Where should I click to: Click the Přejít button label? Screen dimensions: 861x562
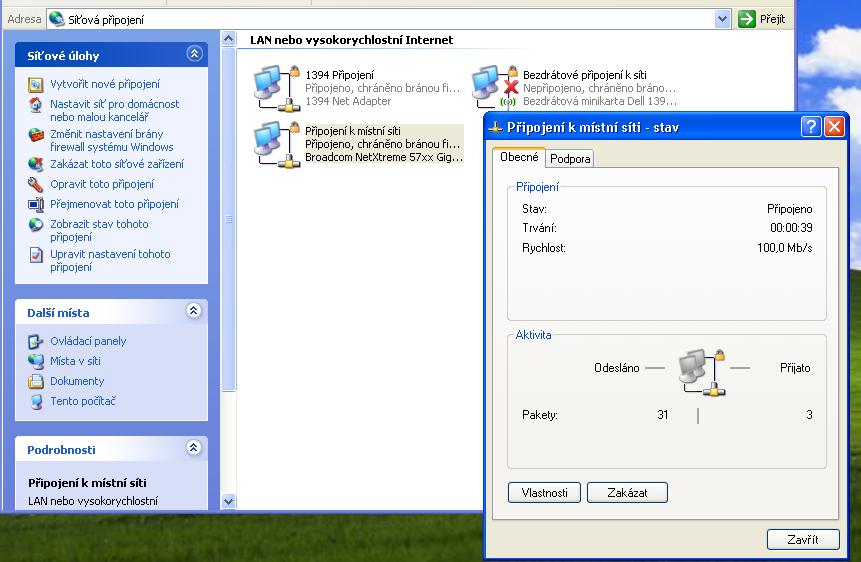coord(773,19)
